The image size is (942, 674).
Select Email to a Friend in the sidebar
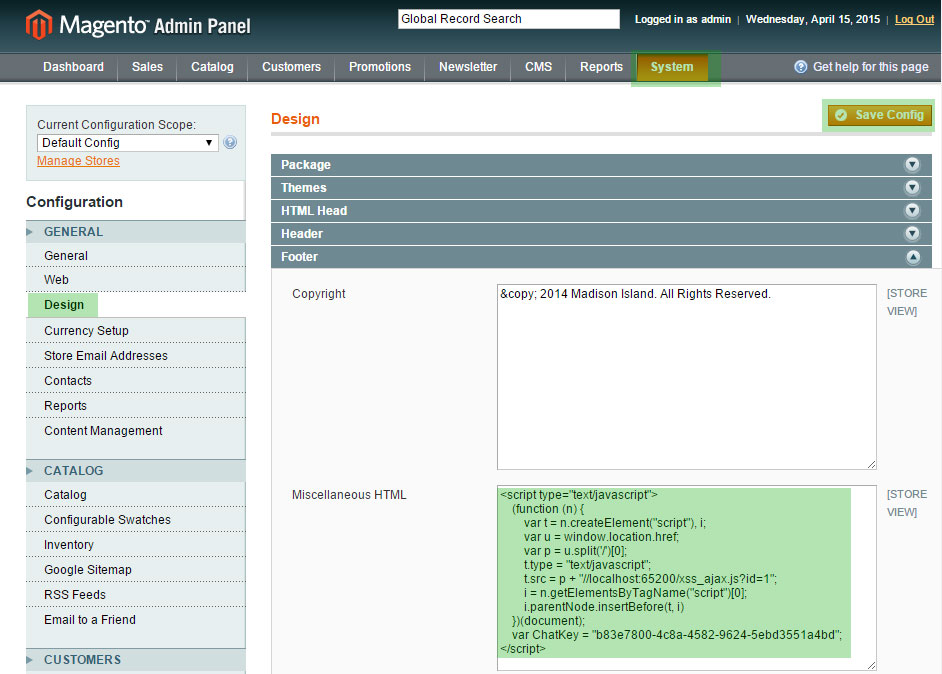pyautogui.click(x=136, y=620)
